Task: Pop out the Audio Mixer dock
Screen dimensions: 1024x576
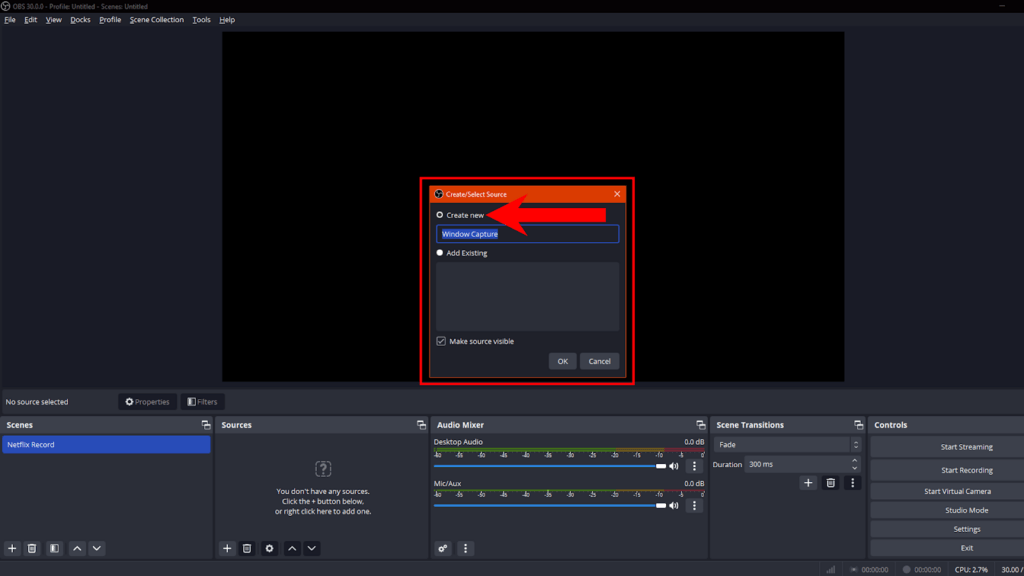Action: coord(701,425)
